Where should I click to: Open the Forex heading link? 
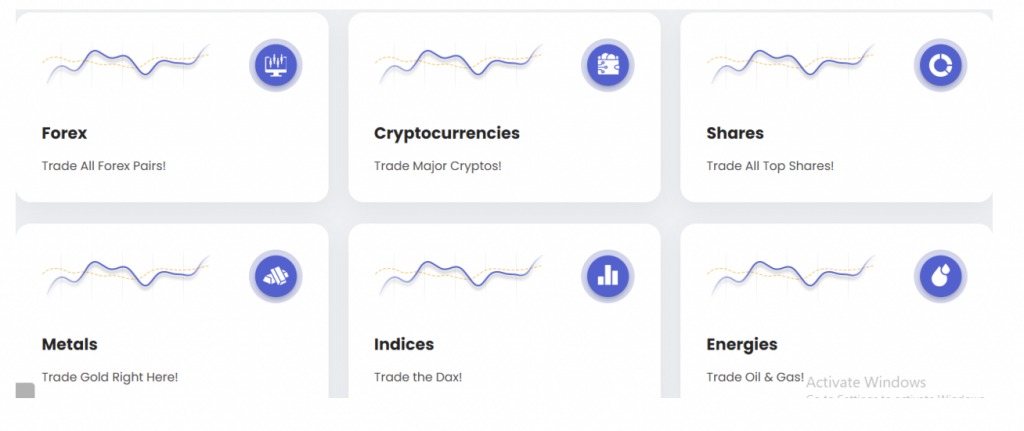point(65,133)
